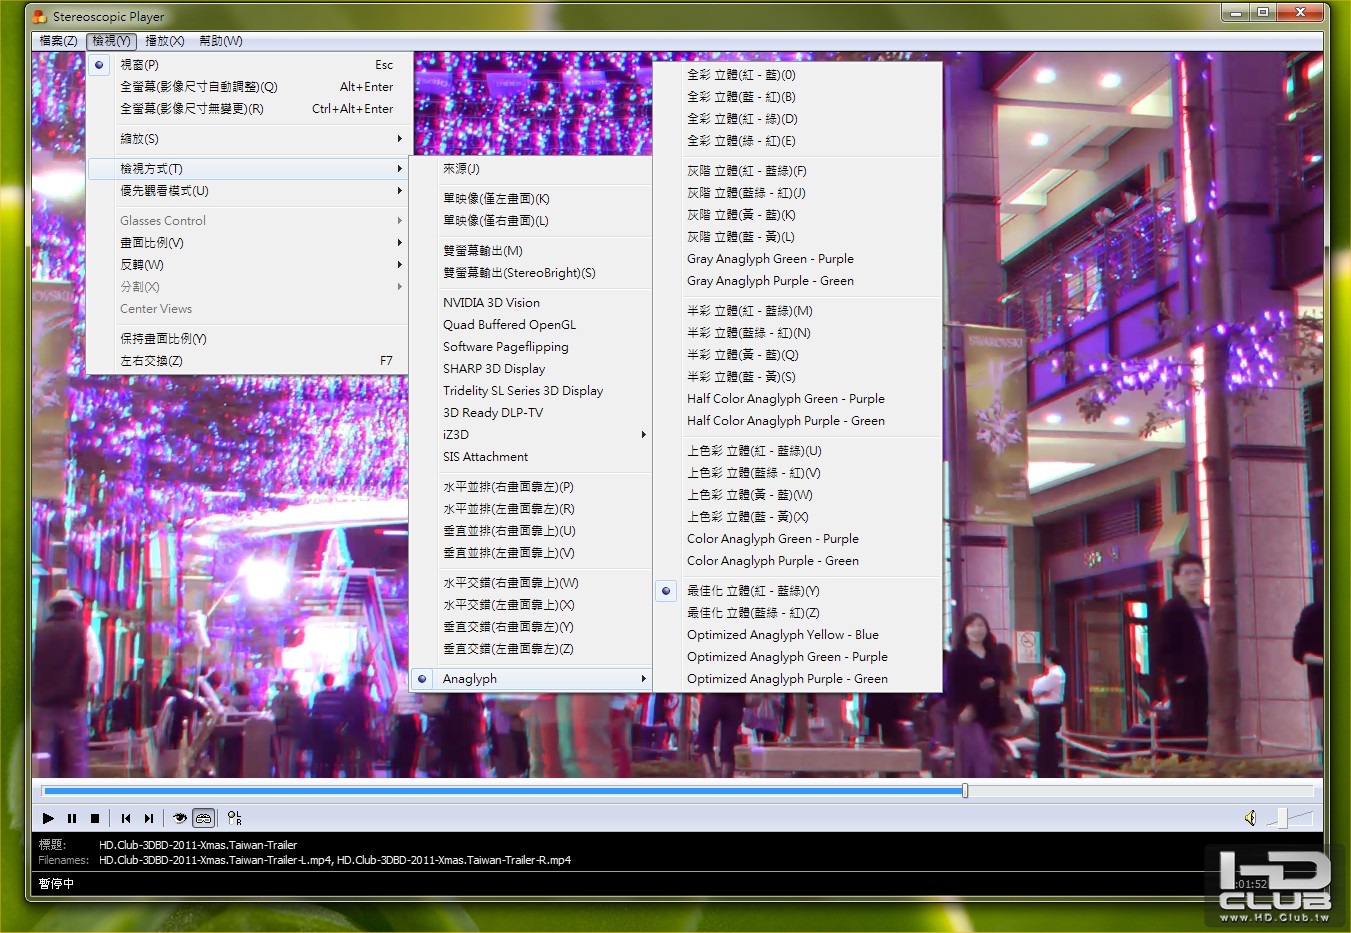Open the 檢視(Y) menu
This screenshot has height=933, width=1351.
(111, 41)
